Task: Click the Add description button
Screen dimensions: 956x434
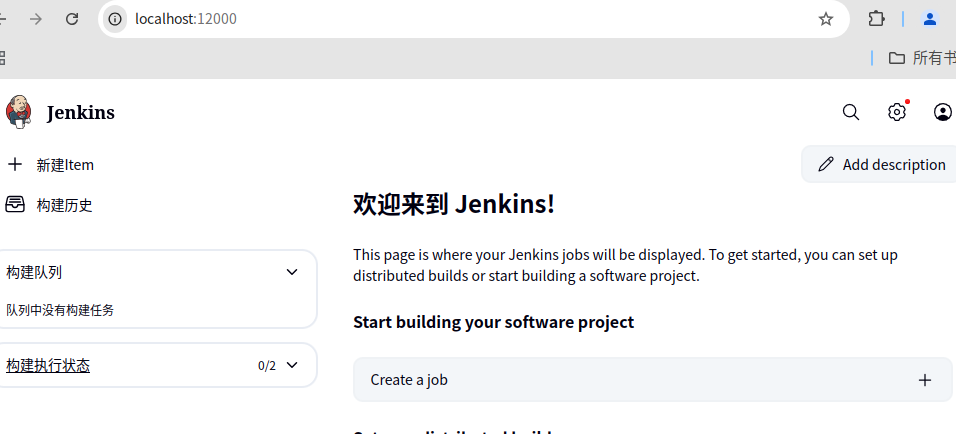Action: pyautogui.click(x=879, y=164)
